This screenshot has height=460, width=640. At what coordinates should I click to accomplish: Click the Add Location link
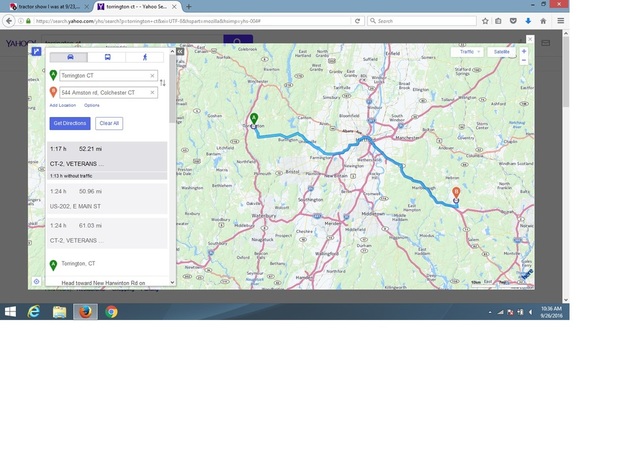coord(62,105)
